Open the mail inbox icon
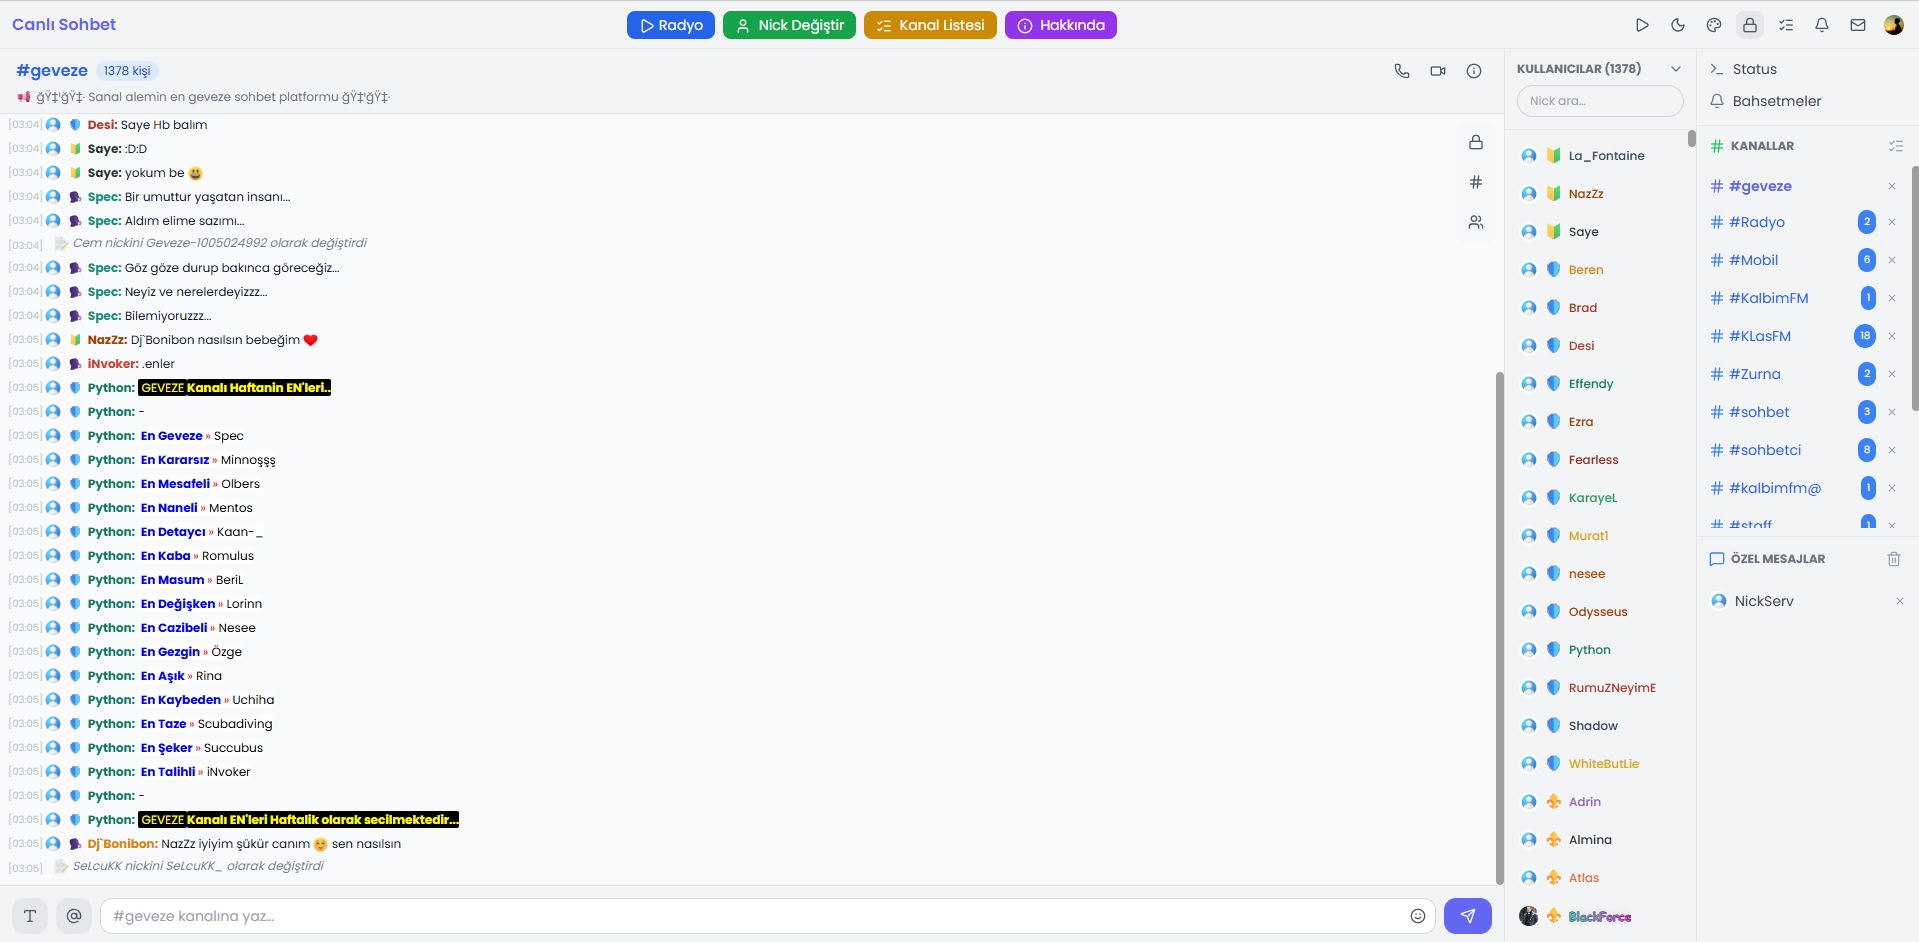This screenshot has width=1919, height=942. pos(1857,25)
